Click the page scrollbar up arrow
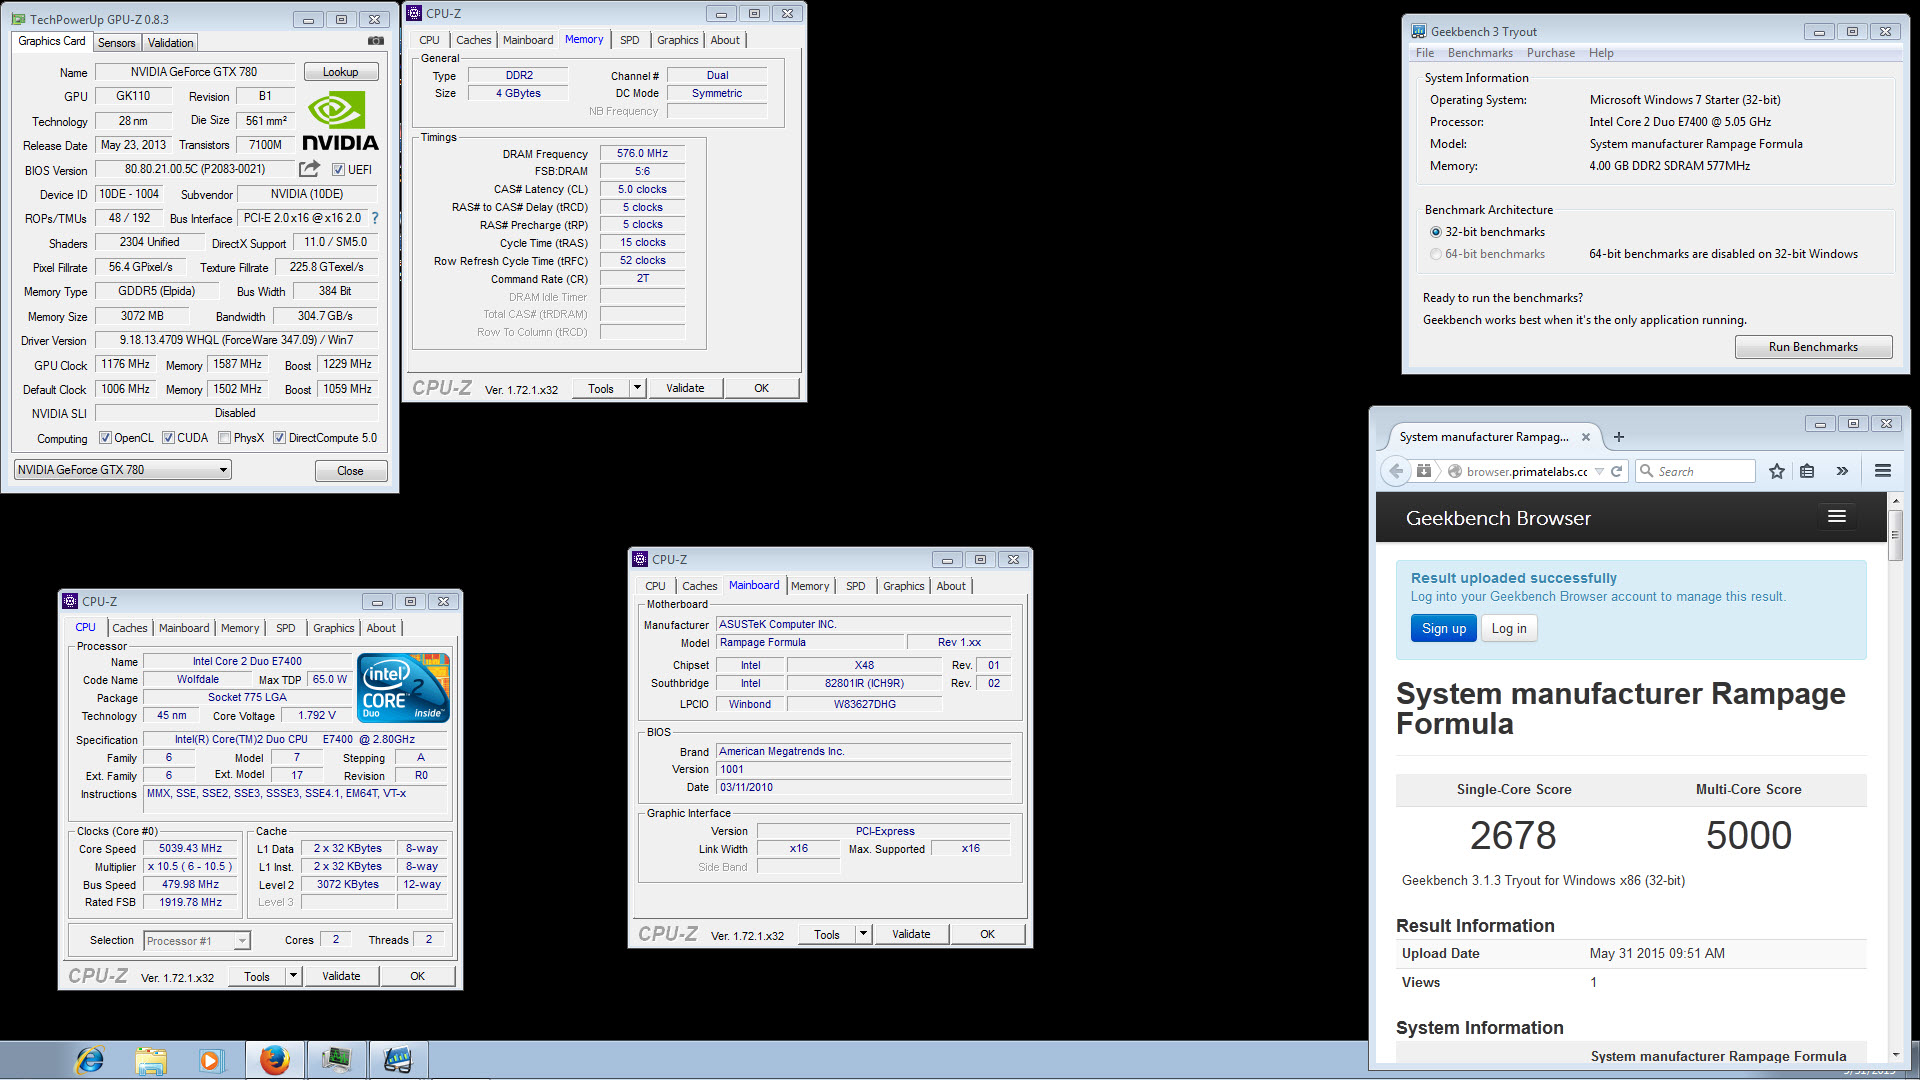Image resolution: width=1920 pixels, height=1080 pixels. pyautogui.click(x=1895, y=500)
